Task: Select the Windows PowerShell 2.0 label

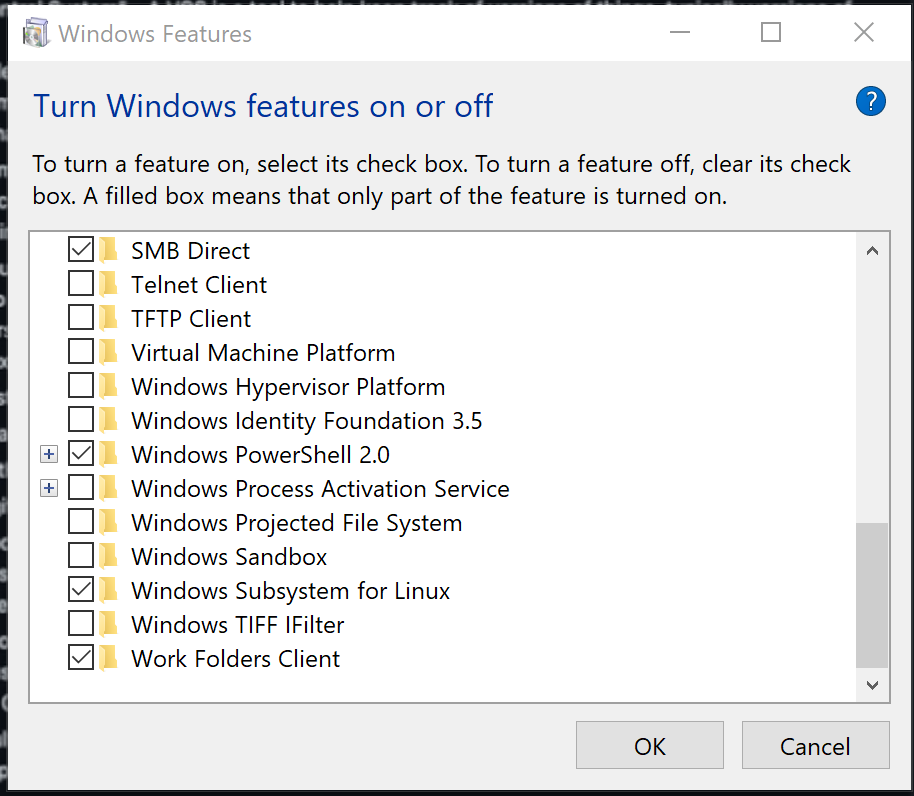Action: 260,455
